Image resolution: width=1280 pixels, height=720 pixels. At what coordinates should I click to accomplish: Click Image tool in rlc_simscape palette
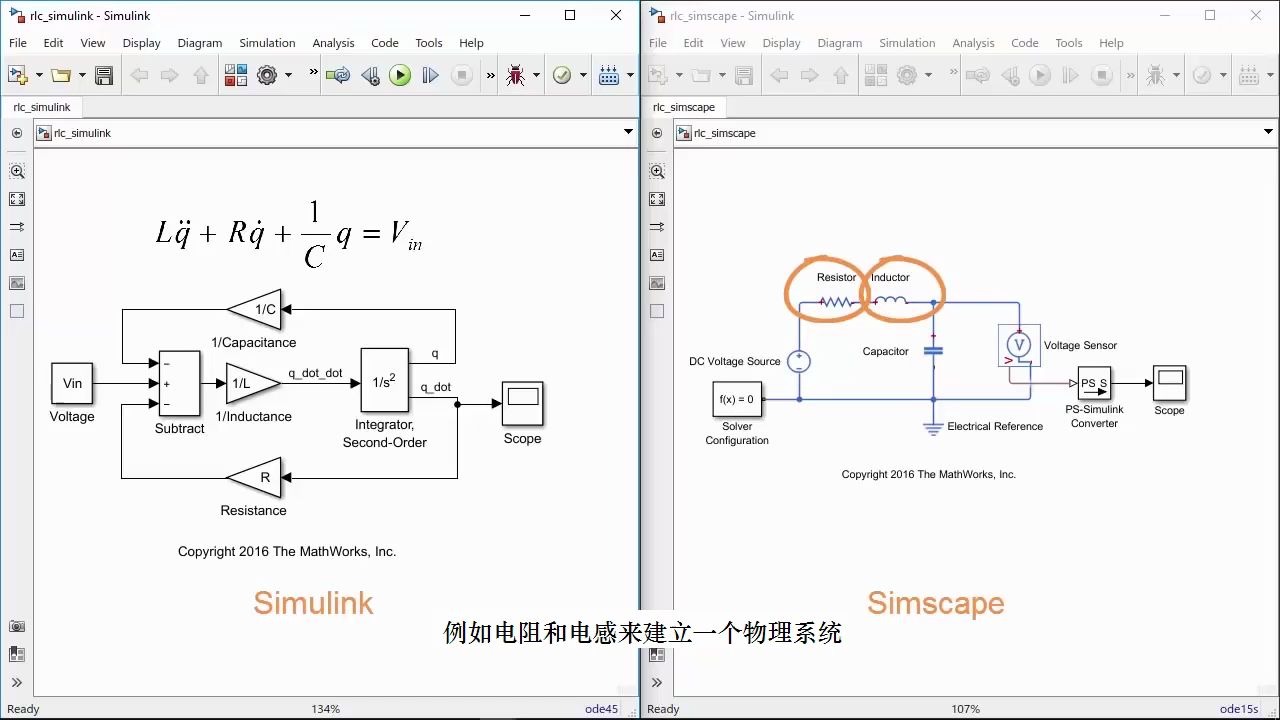(x=657, y=283)
